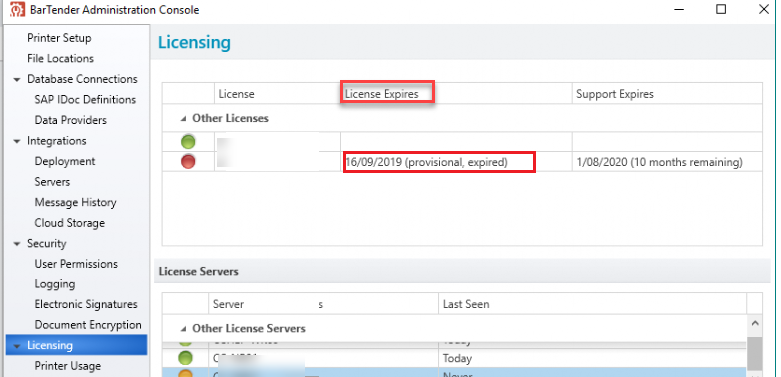Sort by Support Expires column header
781x377 pixels.
coord(667,94)
